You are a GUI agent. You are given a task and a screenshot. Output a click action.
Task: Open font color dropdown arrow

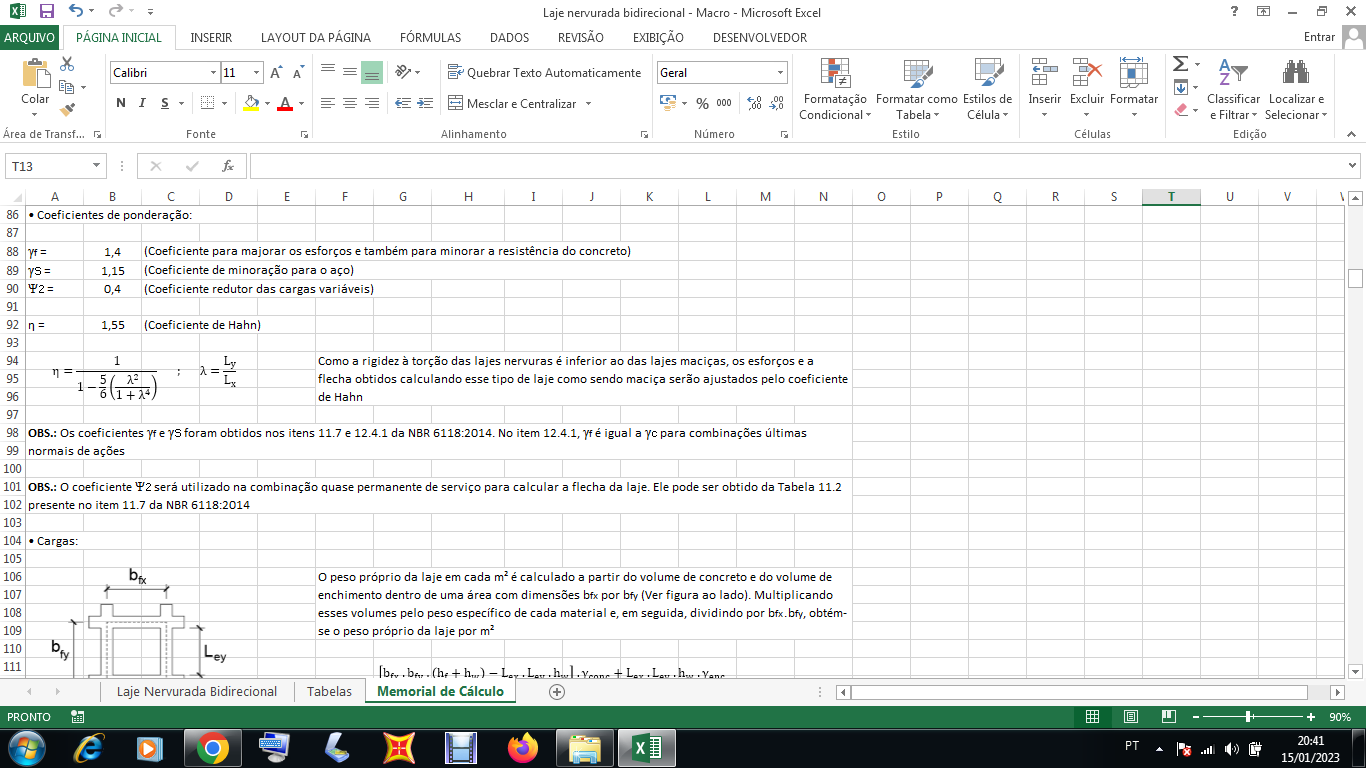click(301, 103)
